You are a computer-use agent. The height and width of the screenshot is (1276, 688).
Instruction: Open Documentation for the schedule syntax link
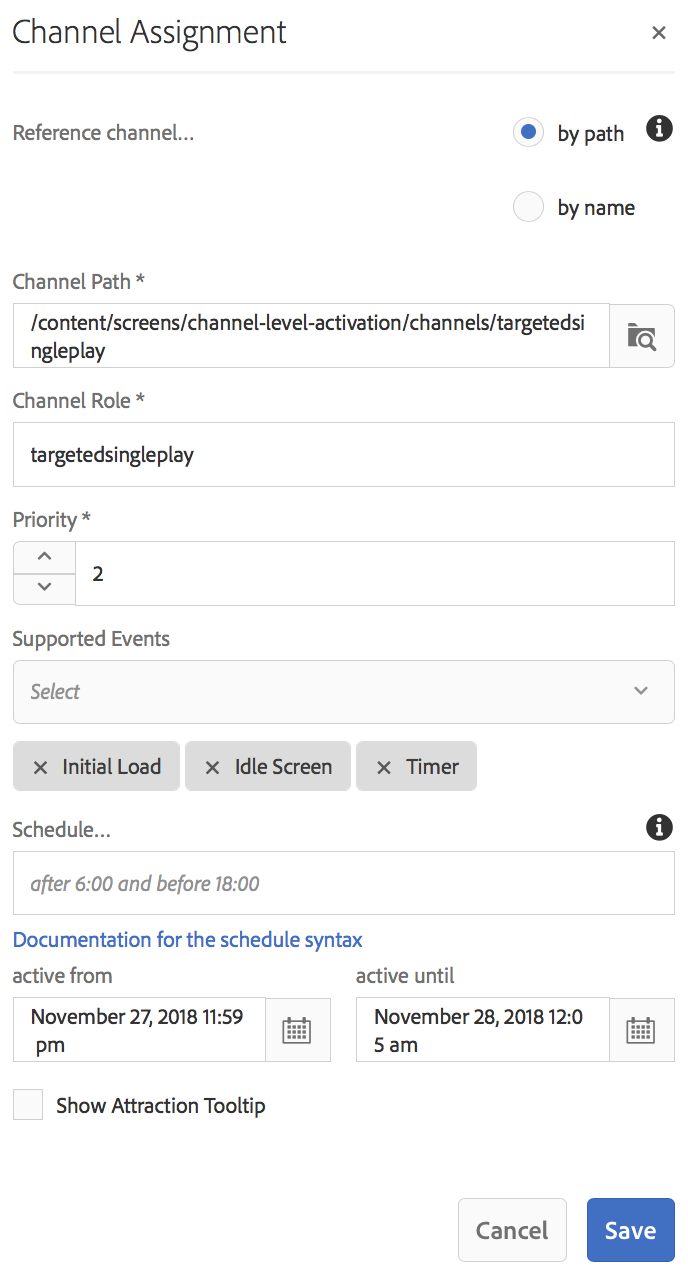(x=187, y=940)
